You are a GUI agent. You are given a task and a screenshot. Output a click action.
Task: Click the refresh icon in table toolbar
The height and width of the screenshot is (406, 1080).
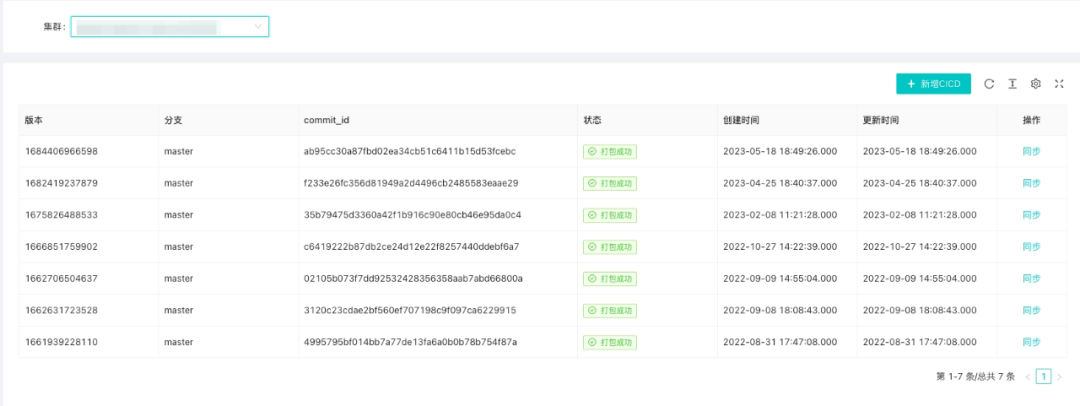click(989, 84)
